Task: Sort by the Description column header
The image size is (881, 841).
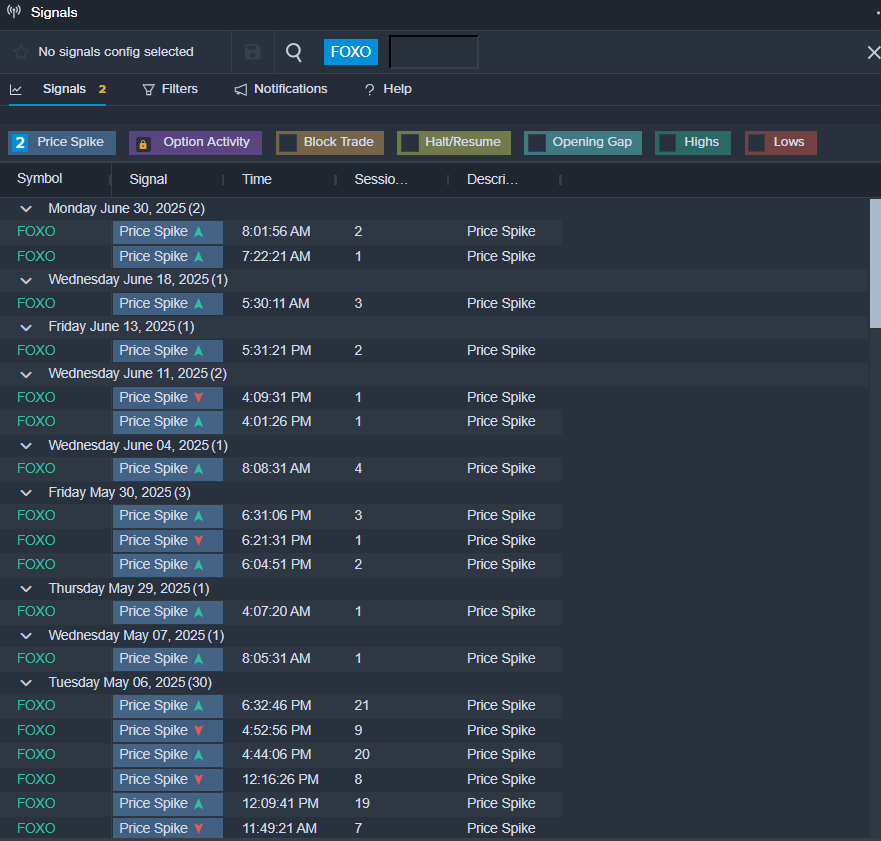Action: pyautogui.click(x=492, y=179)
